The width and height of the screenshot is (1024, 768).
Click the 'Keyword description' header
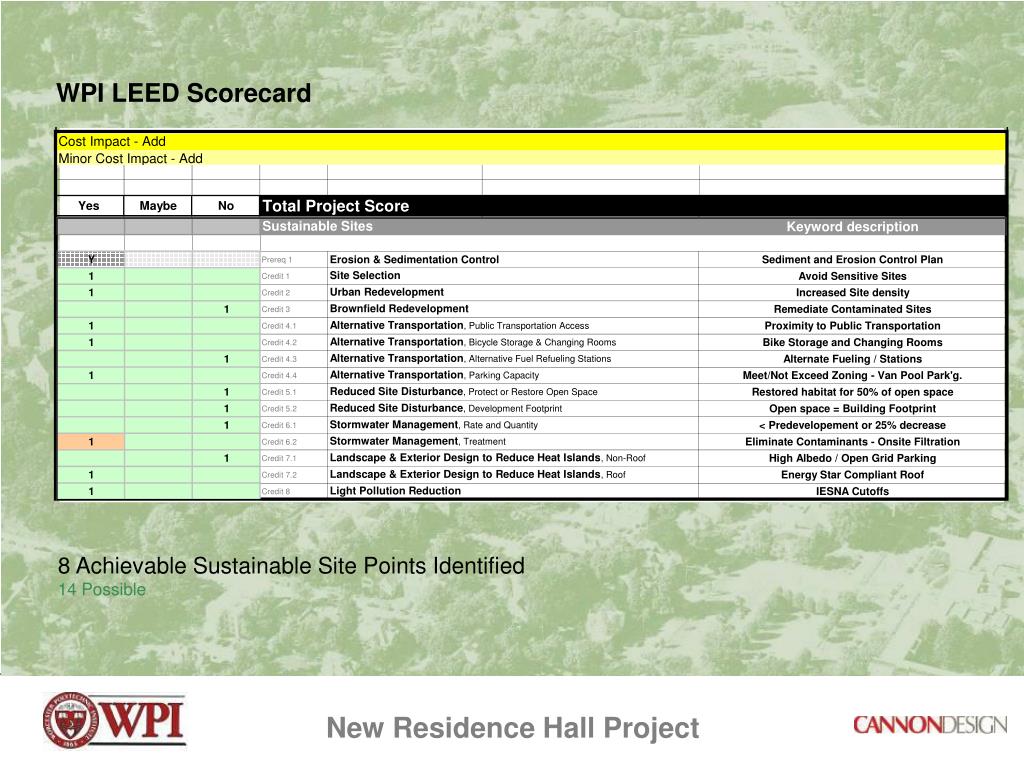(852, 227)
